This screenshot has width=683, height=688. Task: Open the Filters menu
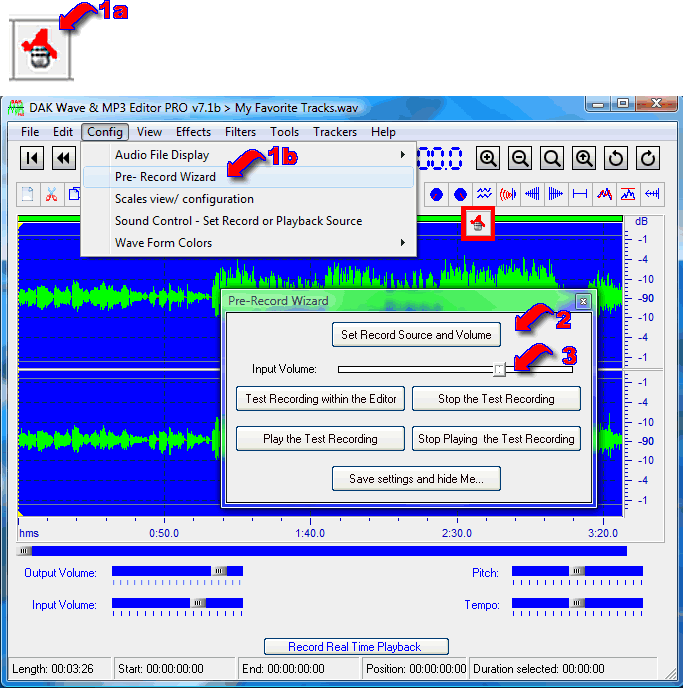240,132
